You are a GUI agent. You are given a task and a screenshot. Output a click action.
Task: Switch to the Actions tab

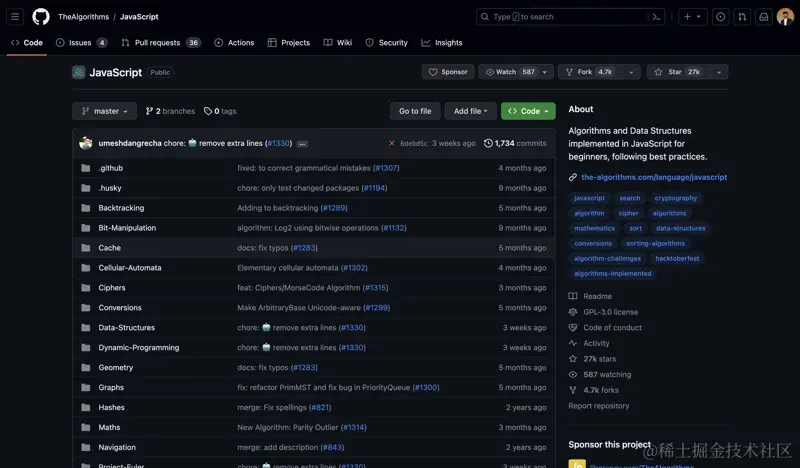tap(234, 43)
